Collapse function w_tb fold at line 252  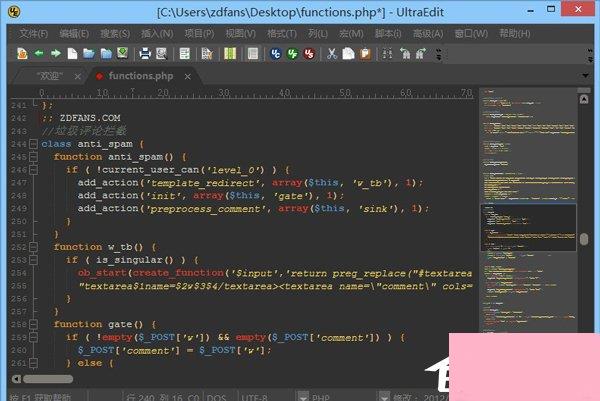tap(34, 247)
